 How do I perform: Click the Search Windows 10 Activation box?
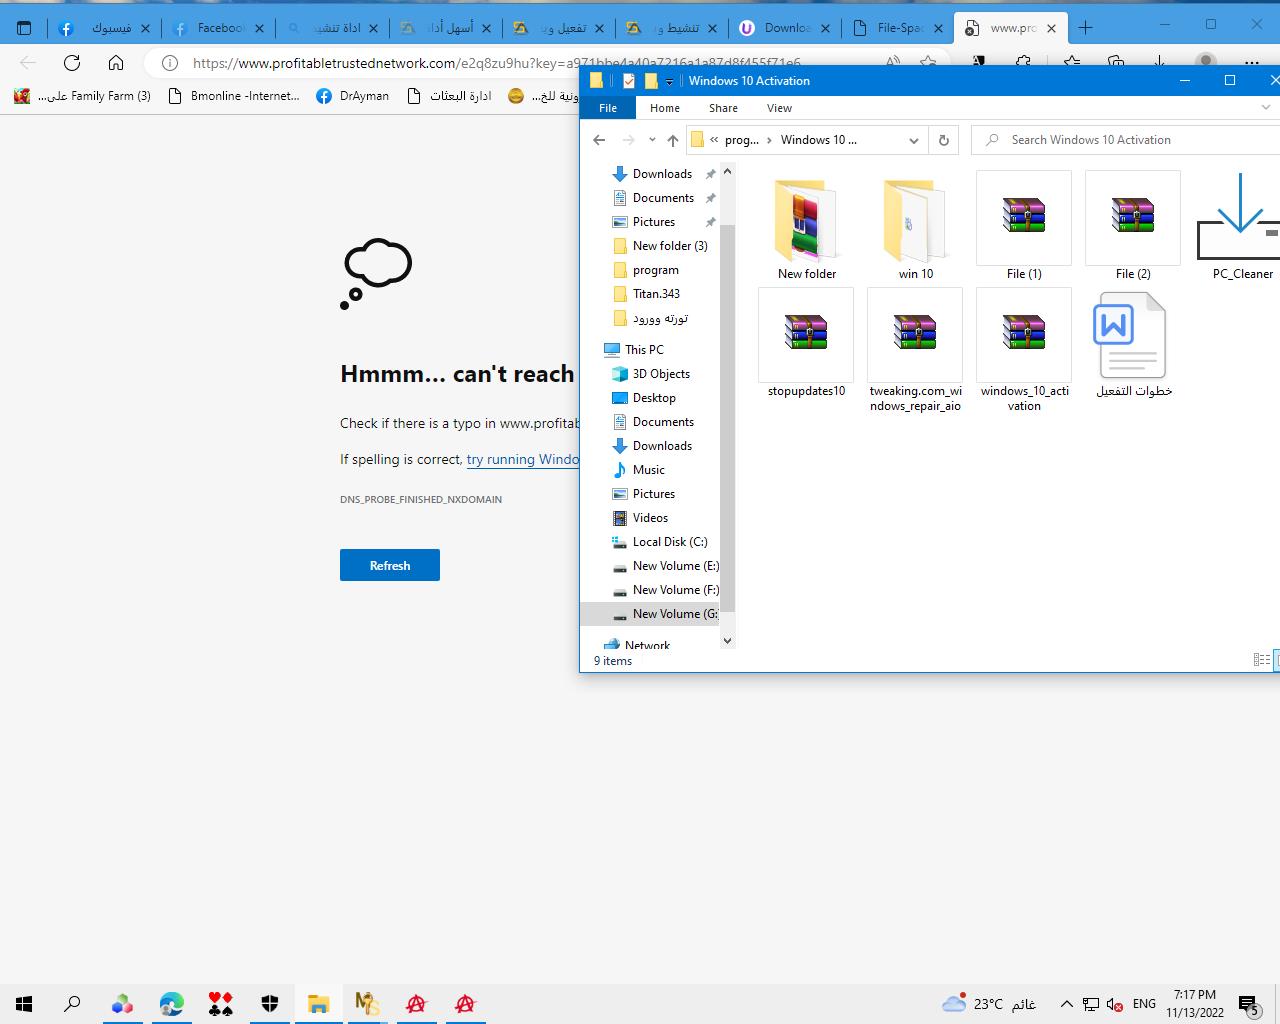point(1130,140)
